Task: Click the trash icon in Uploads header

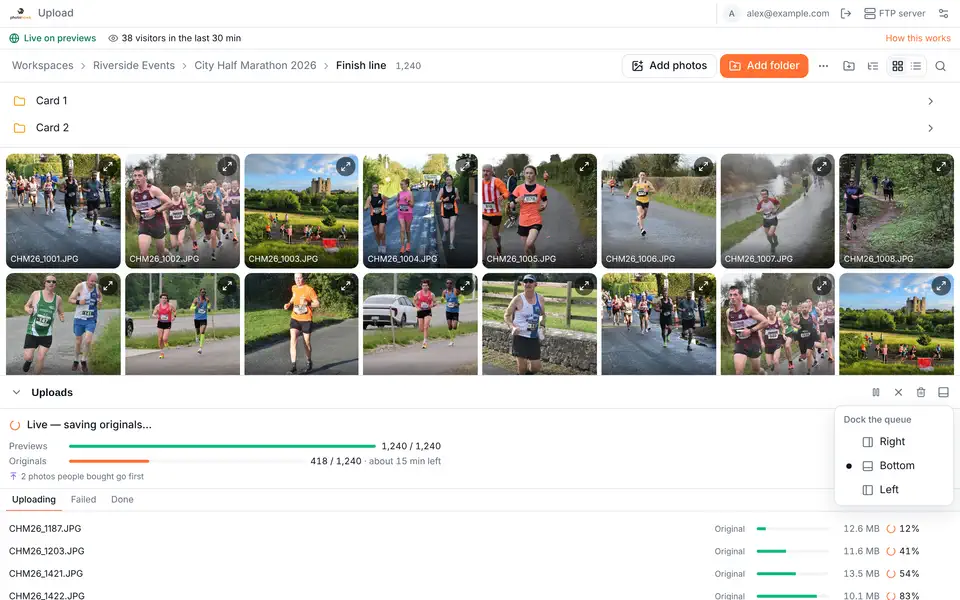Action: click(x=921, y=392)
